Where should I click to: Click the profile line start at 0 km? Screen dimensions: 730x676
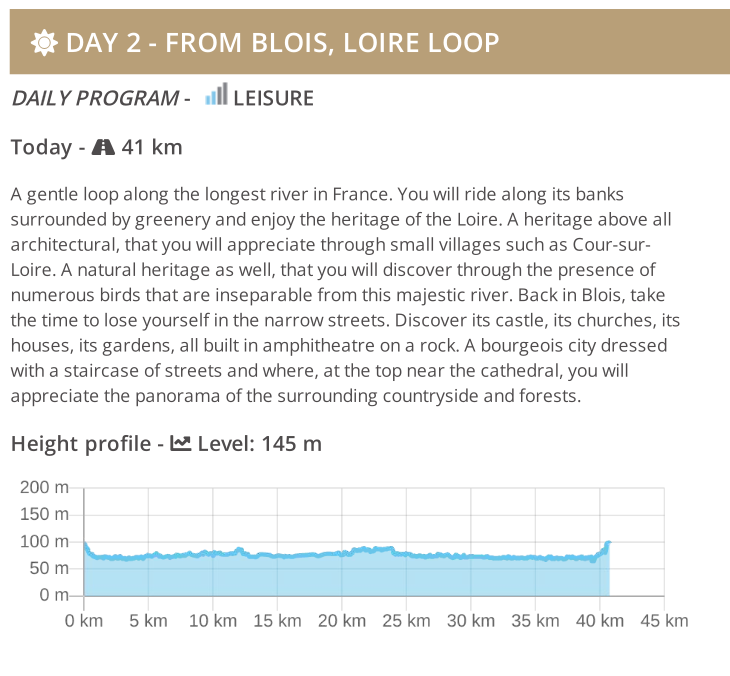click(85, 543)
